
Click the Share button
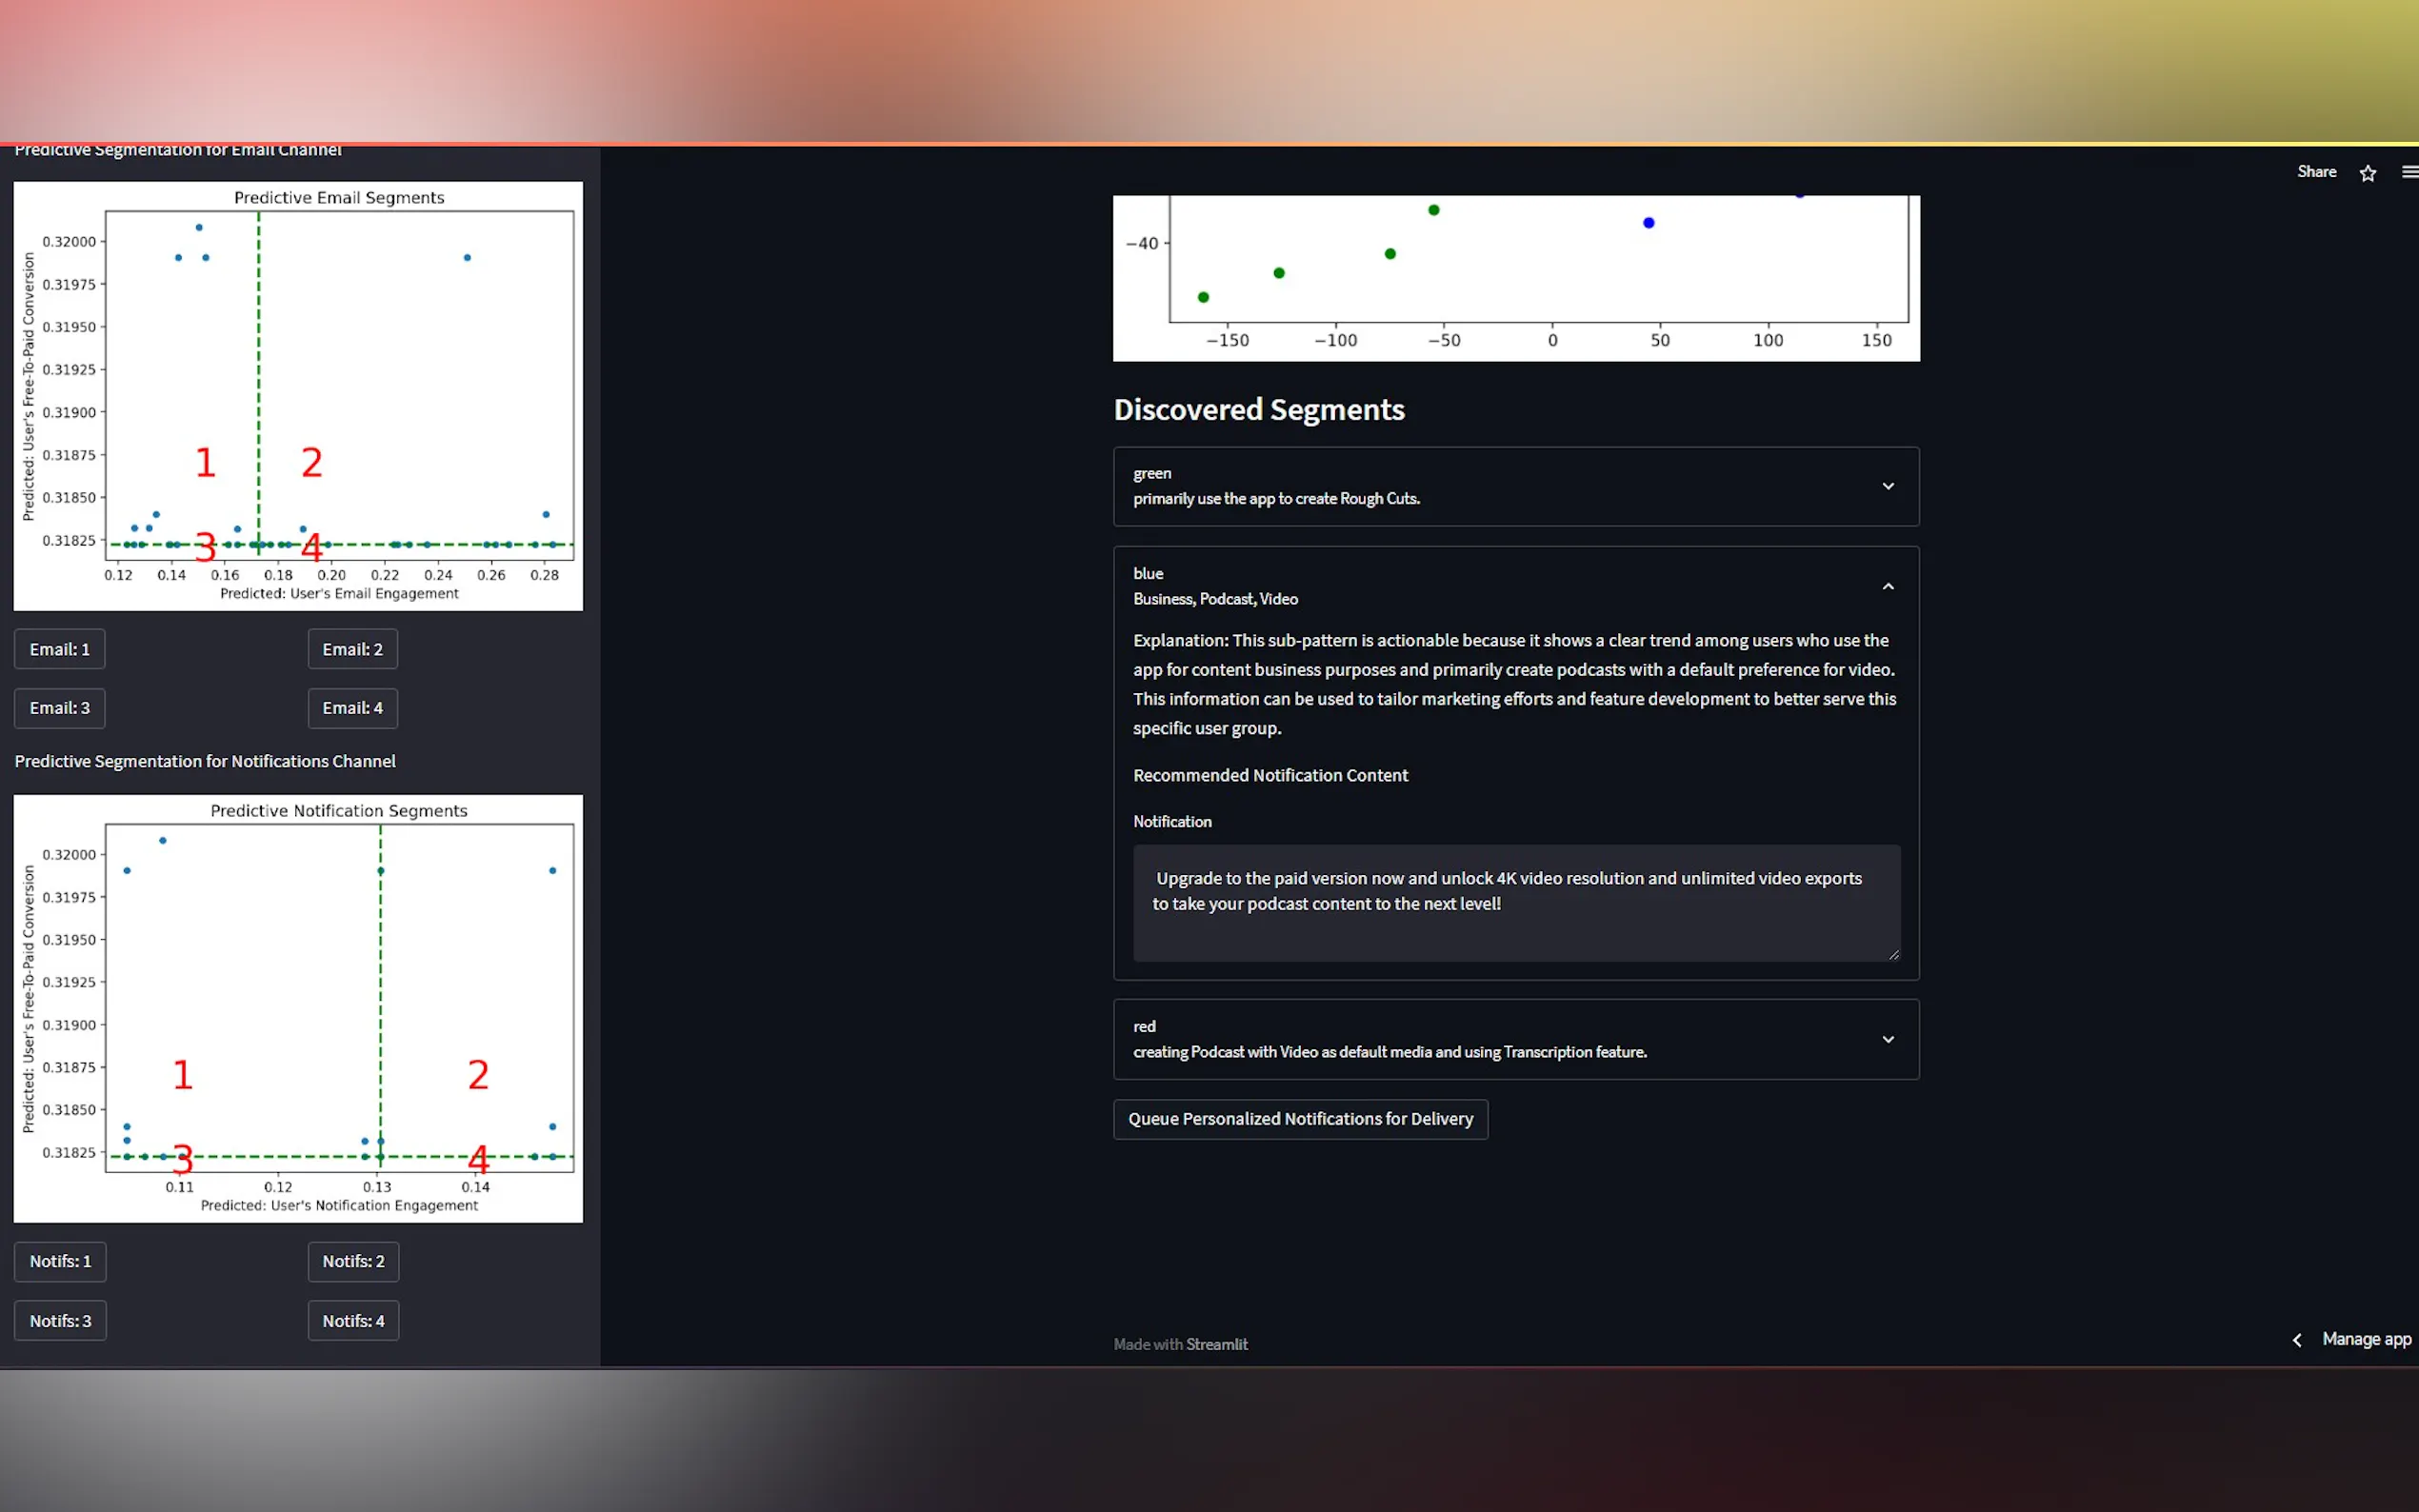[x=2316, y=172]
